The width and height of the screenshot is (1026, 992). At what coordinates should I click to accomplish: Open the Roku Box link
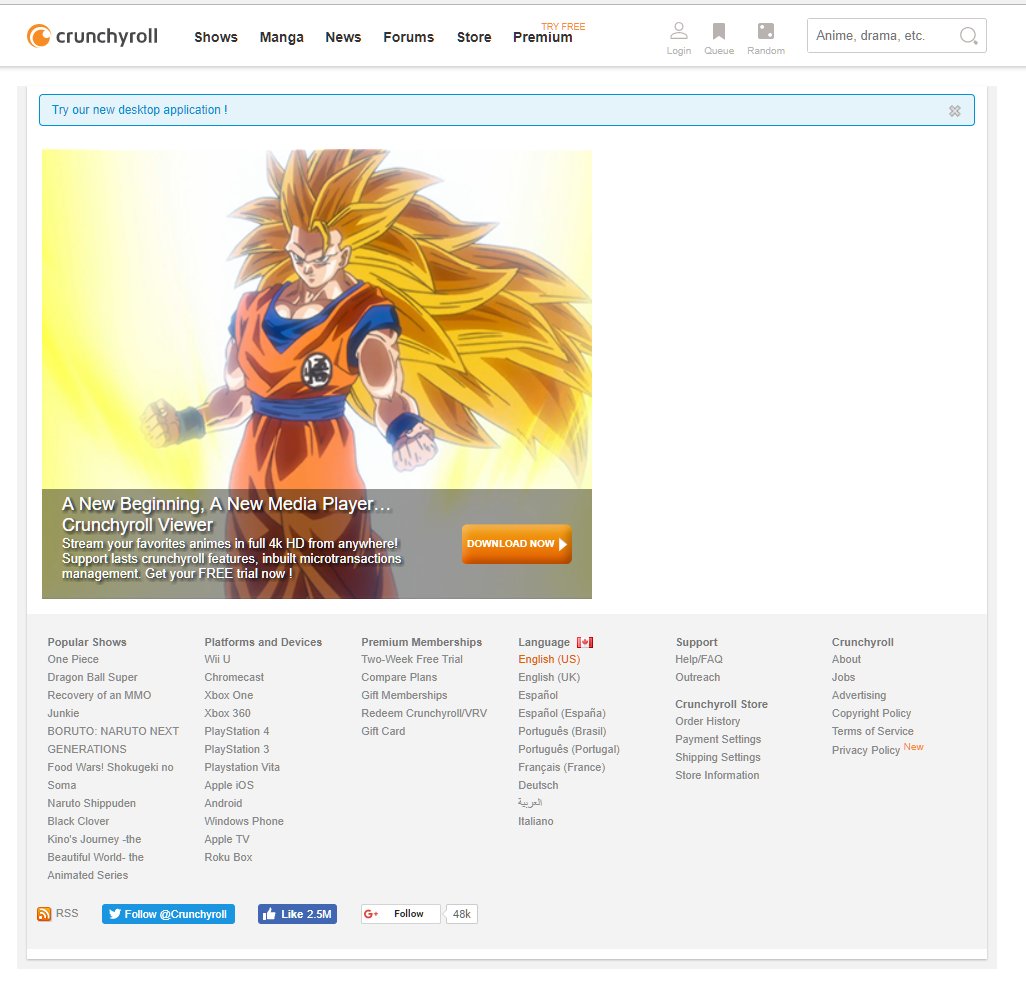[x=228, y=857]
